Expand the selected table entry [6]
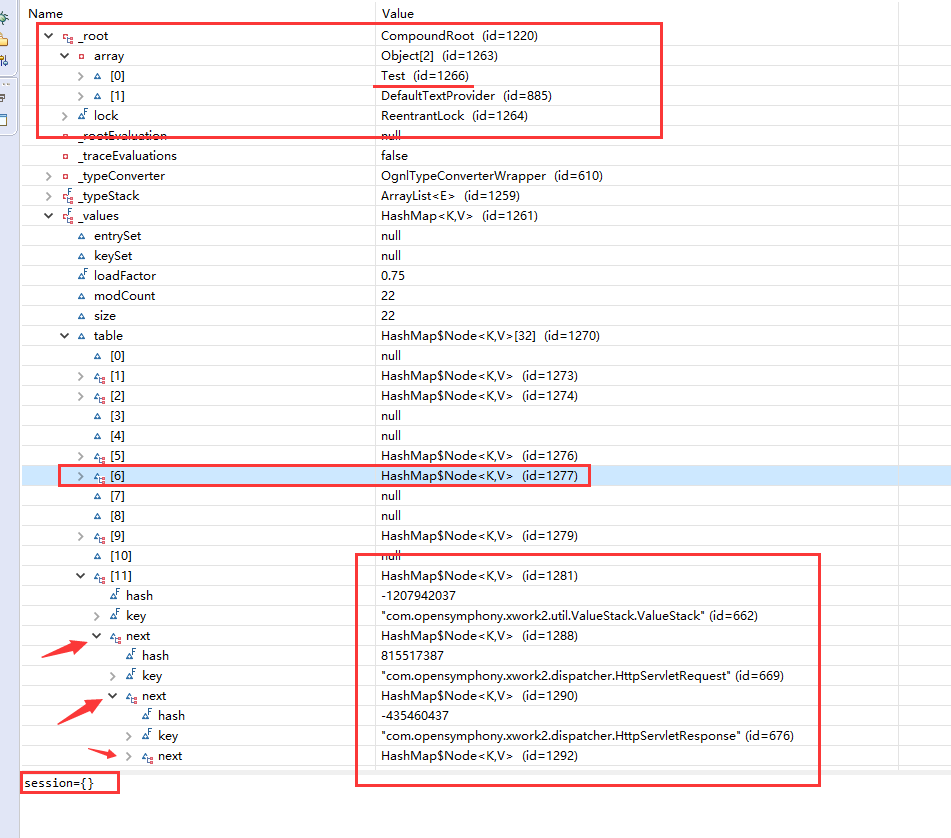 [x=81, y=476]
